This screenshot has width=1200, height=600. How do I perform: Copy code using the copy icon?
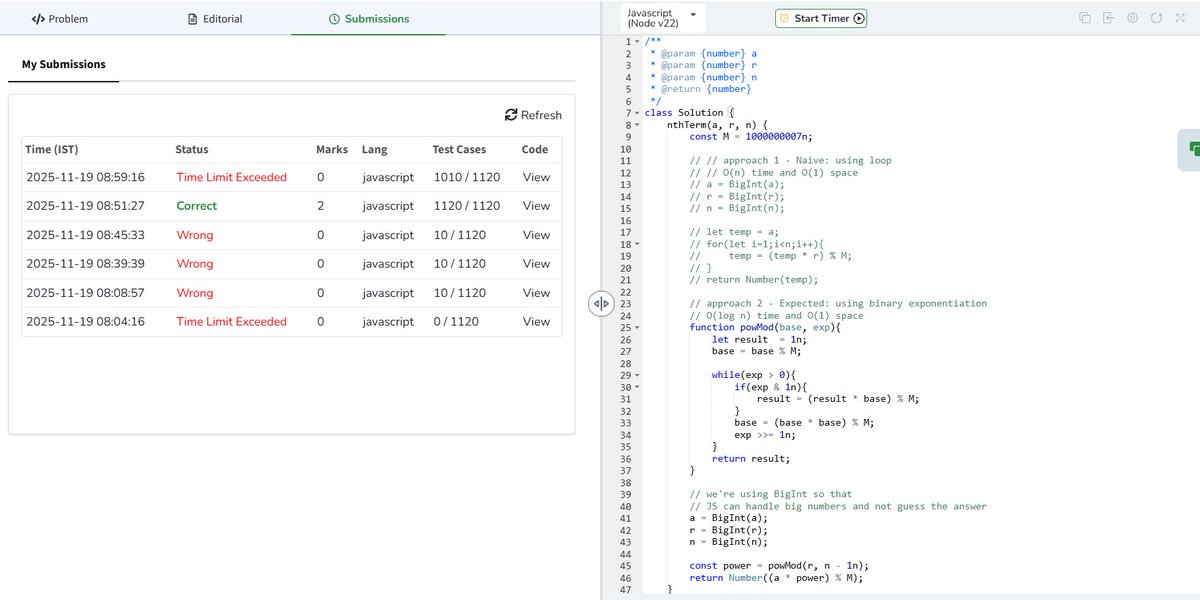[x=1084, y=18]
